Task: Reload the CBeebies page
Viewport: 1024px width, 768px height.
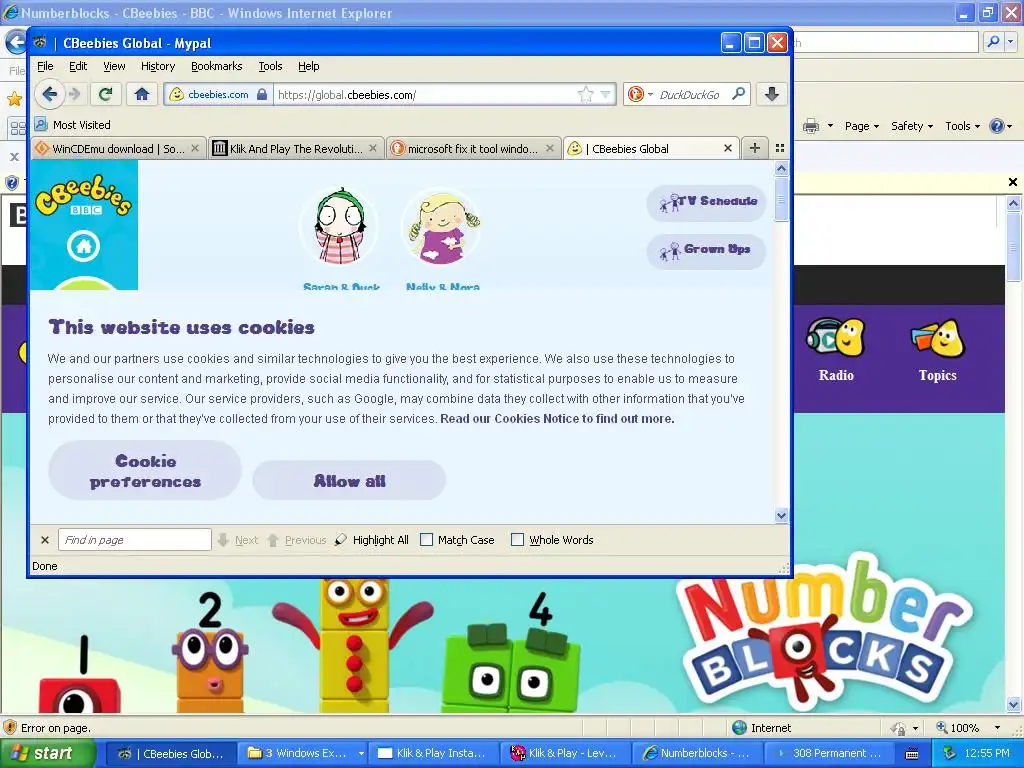Action: (105, 95)
